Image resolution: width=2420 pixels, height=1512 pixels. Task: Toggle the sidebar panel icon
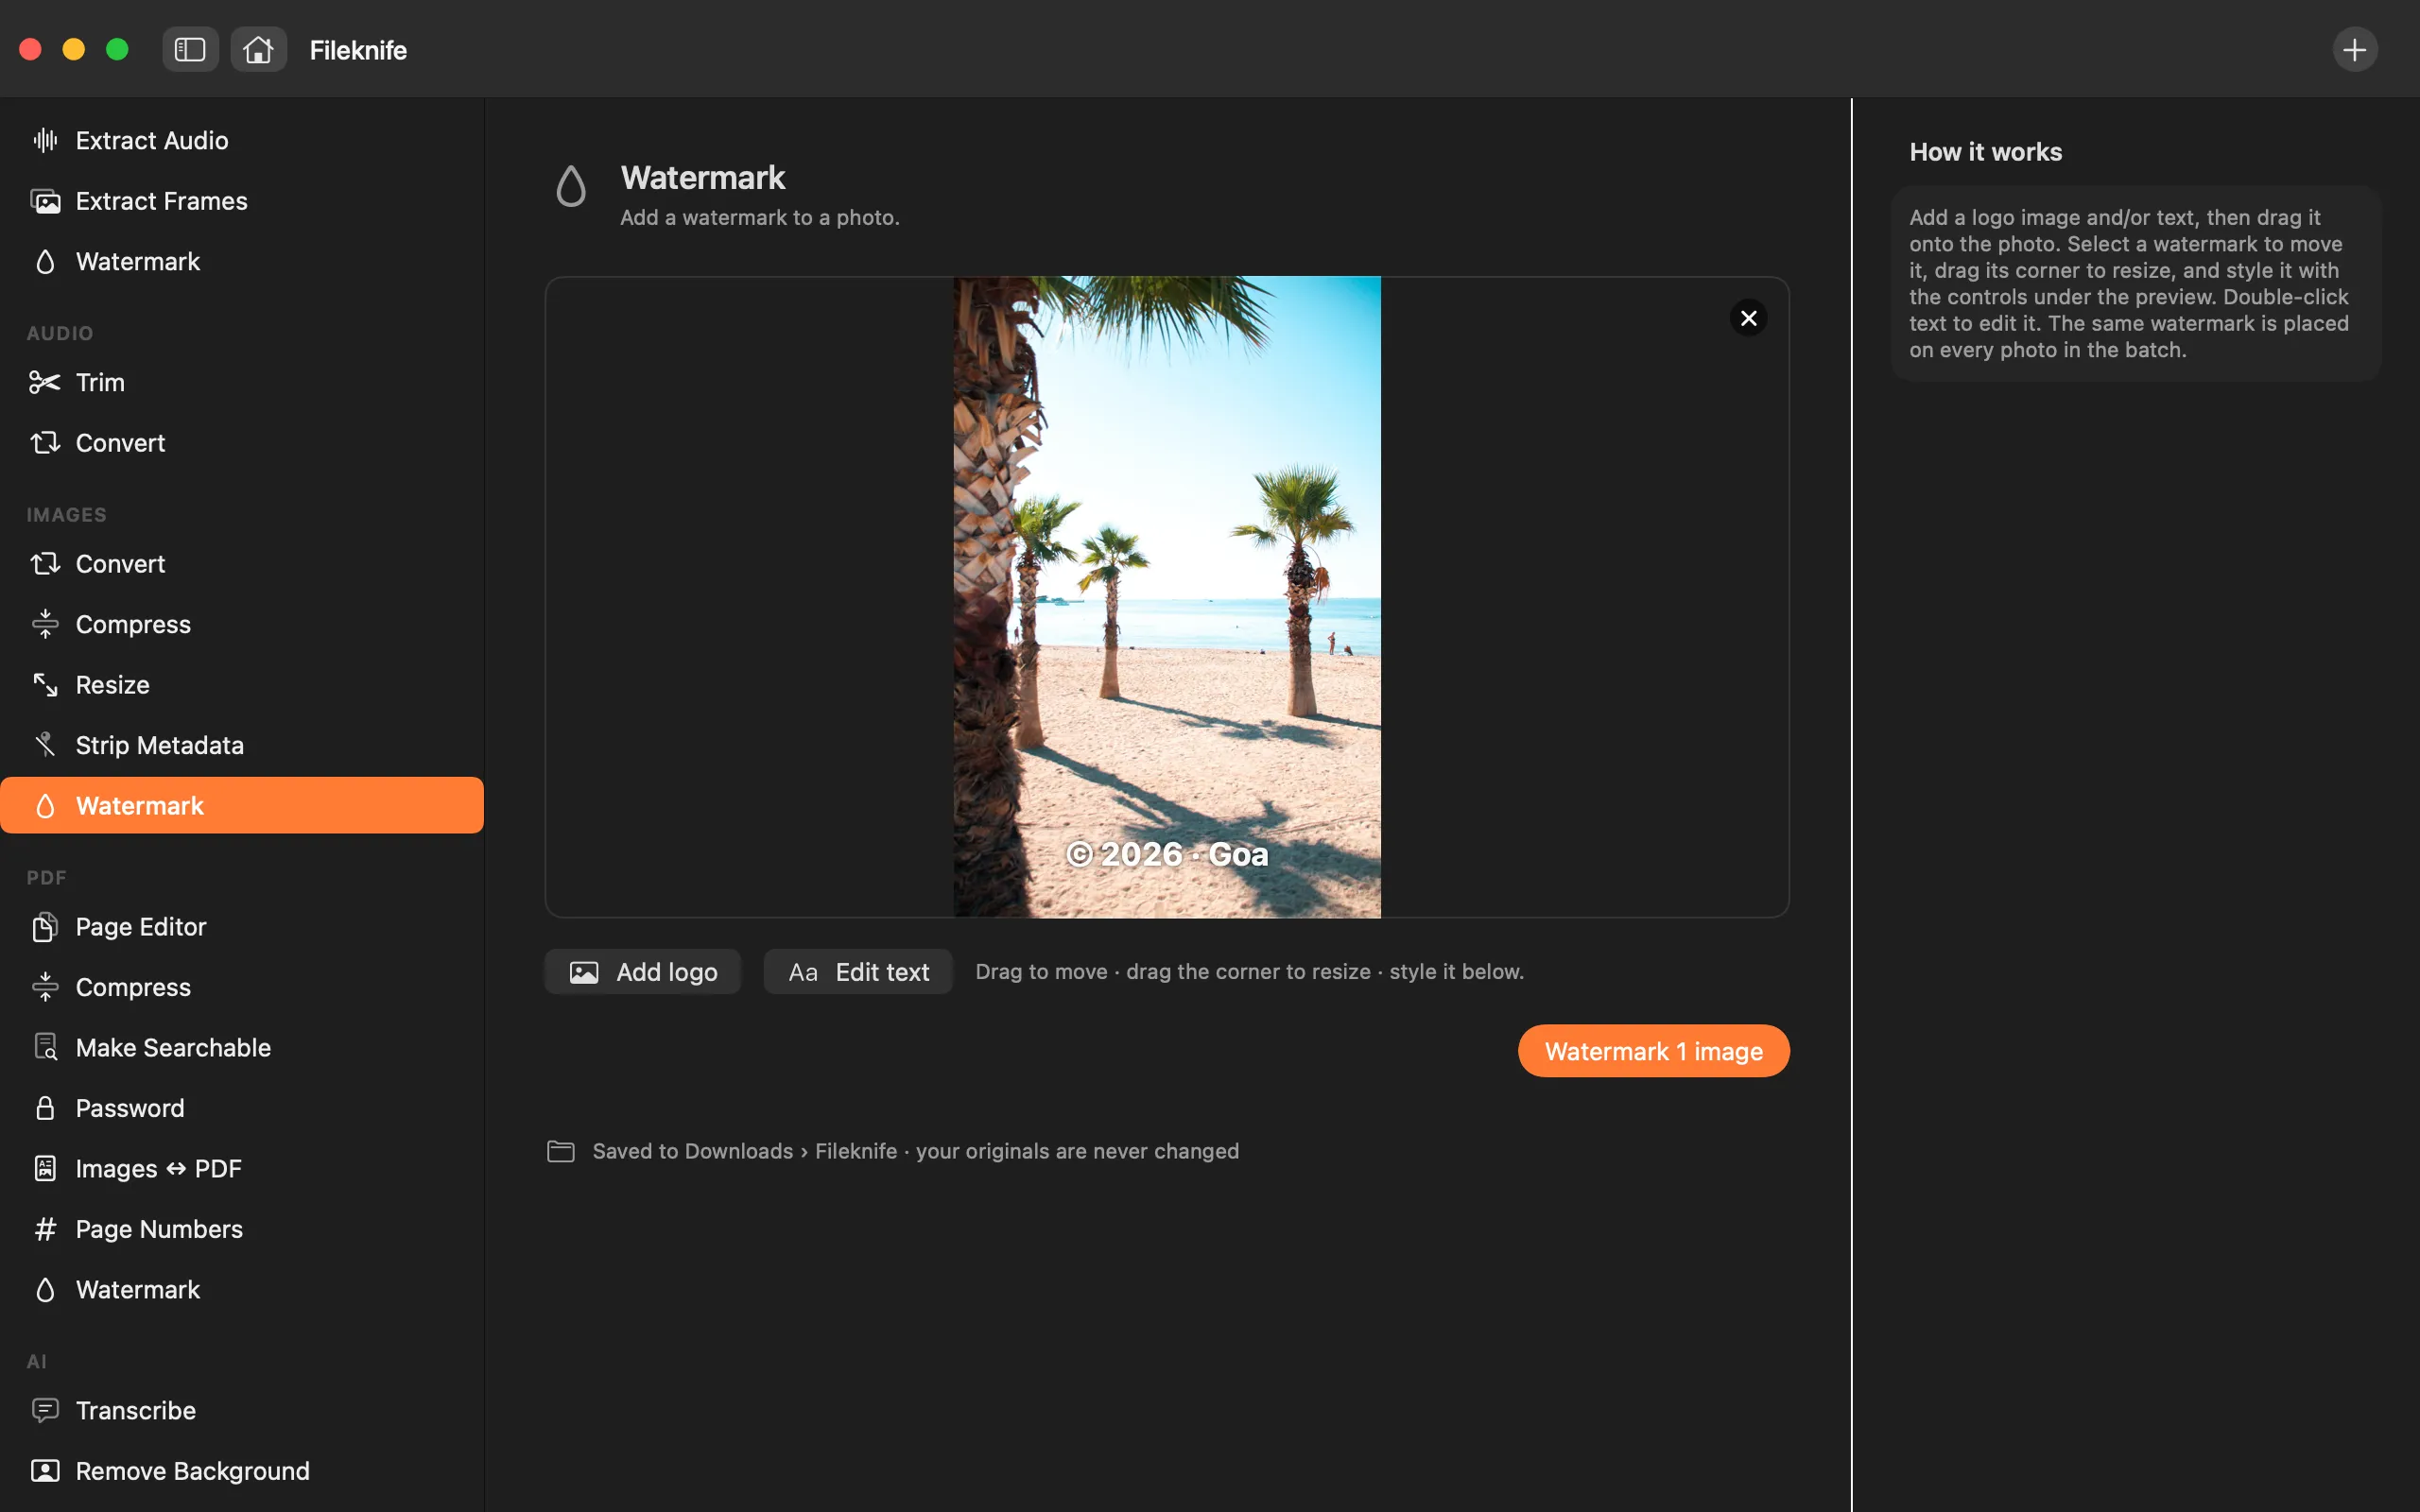[x=190, y=49]
